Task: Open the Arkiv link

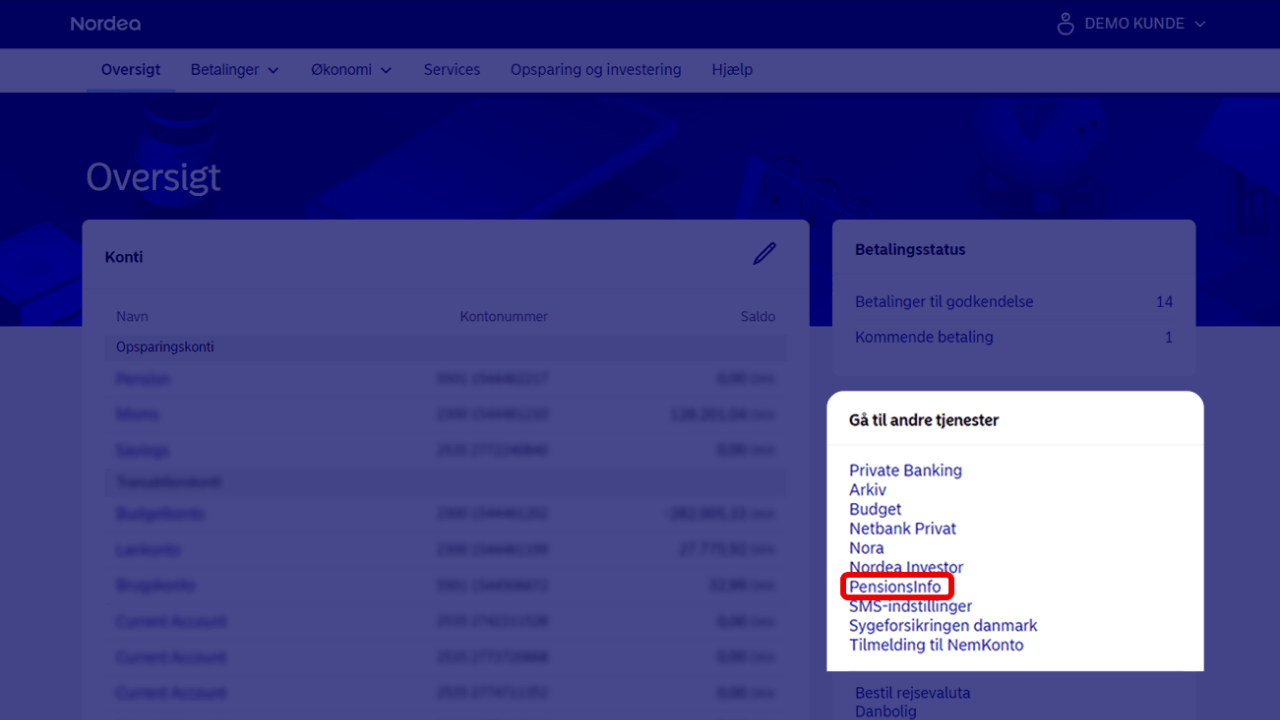Action: tap(868, 490)
